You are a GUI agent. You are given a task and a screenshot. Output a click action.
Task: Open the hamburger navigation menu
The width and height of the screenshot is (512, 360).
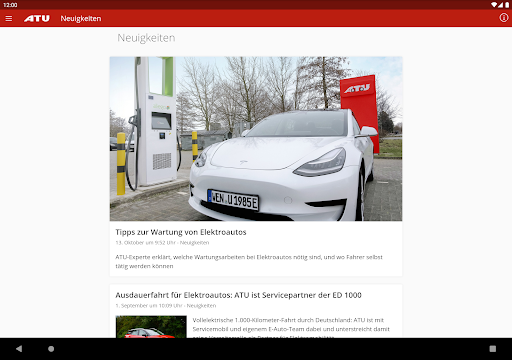[x=9, y=19]
